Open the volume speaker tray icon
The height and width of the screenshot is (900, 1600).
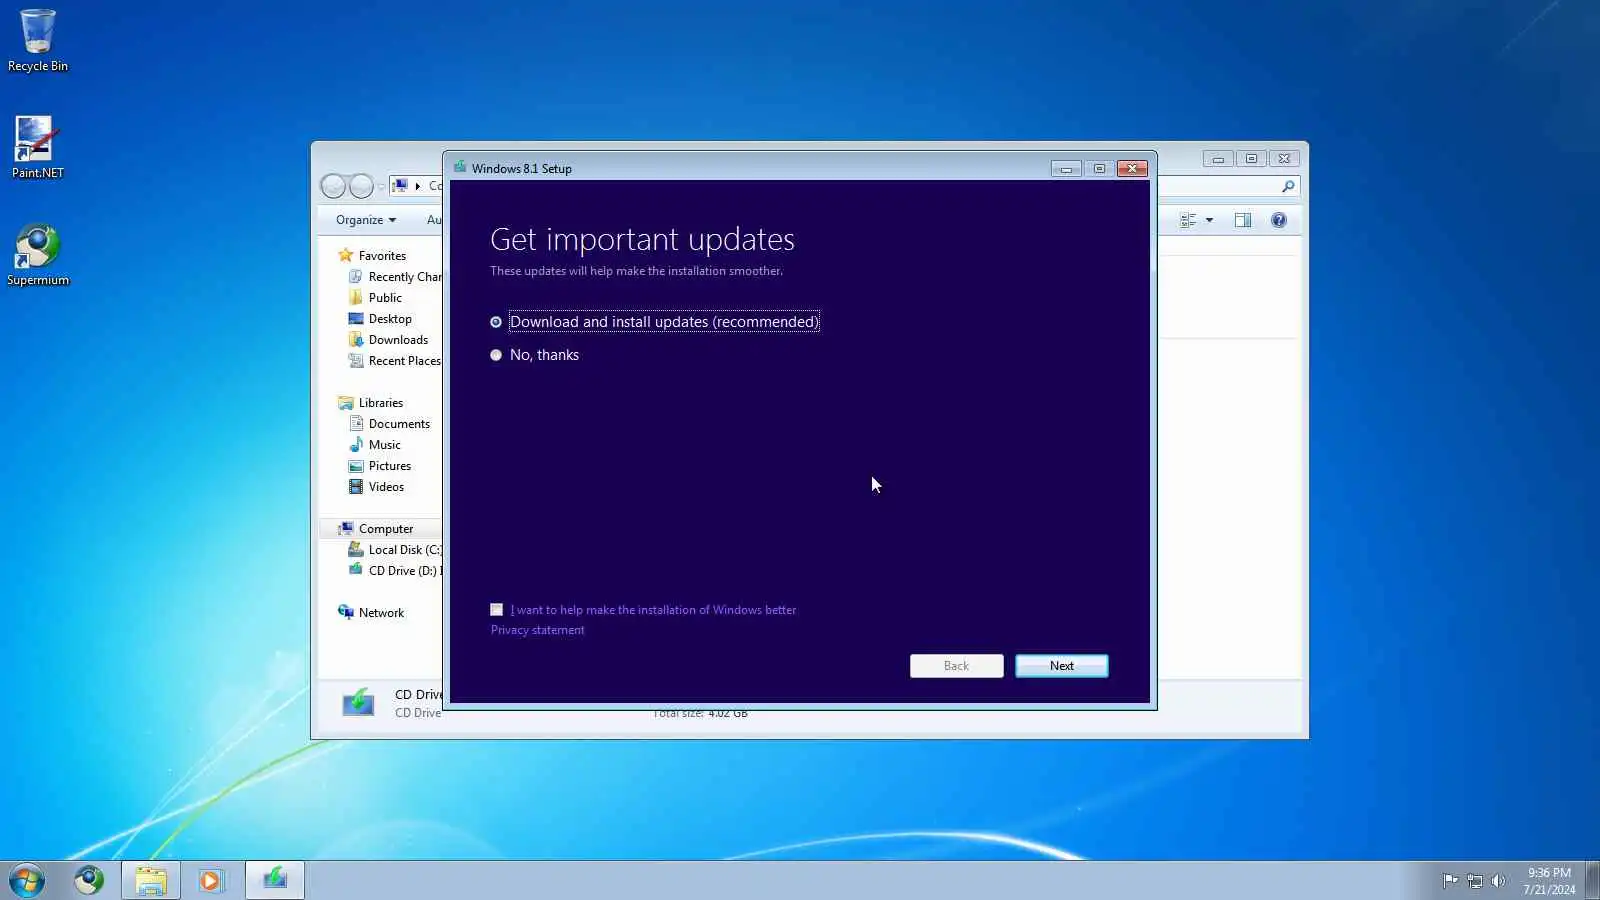(1498, 881)
